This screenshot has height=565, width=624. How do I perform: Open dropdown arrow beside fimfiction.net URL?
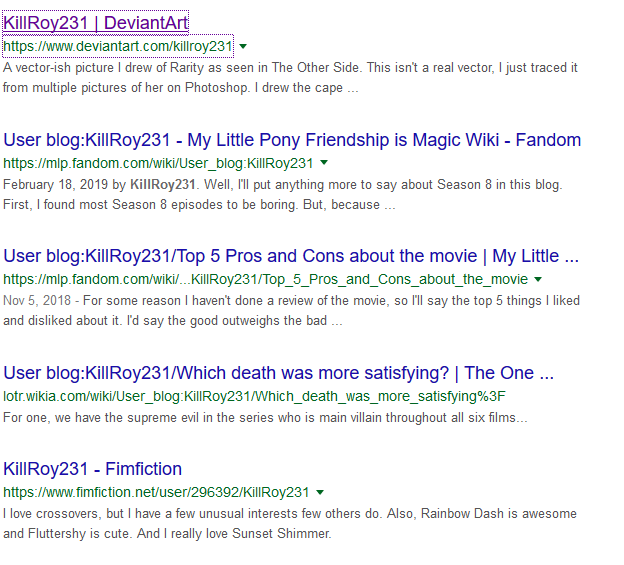coord(320,493)
